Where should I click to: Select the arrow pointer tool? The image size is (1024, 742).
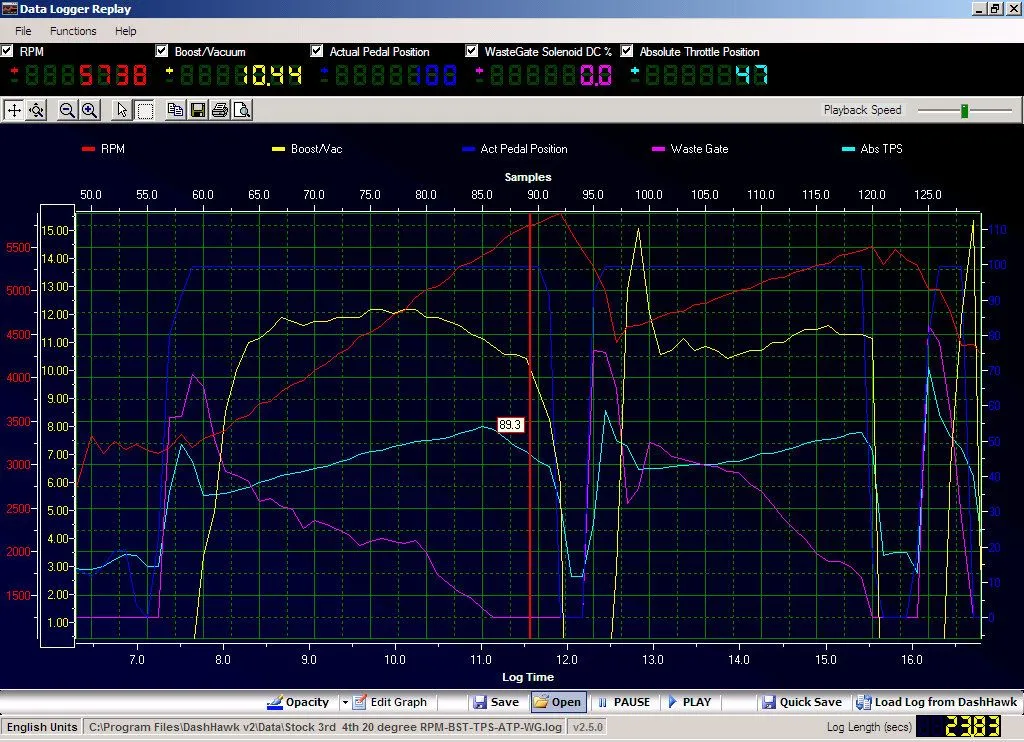click(122, 111)
